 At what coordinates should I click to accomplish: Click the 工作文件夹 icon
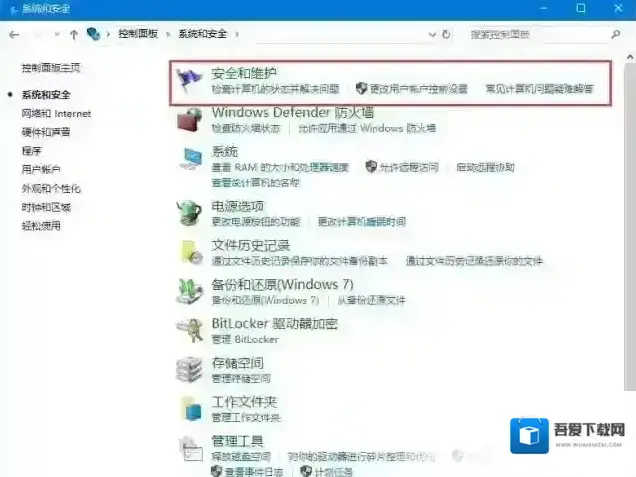191,408
